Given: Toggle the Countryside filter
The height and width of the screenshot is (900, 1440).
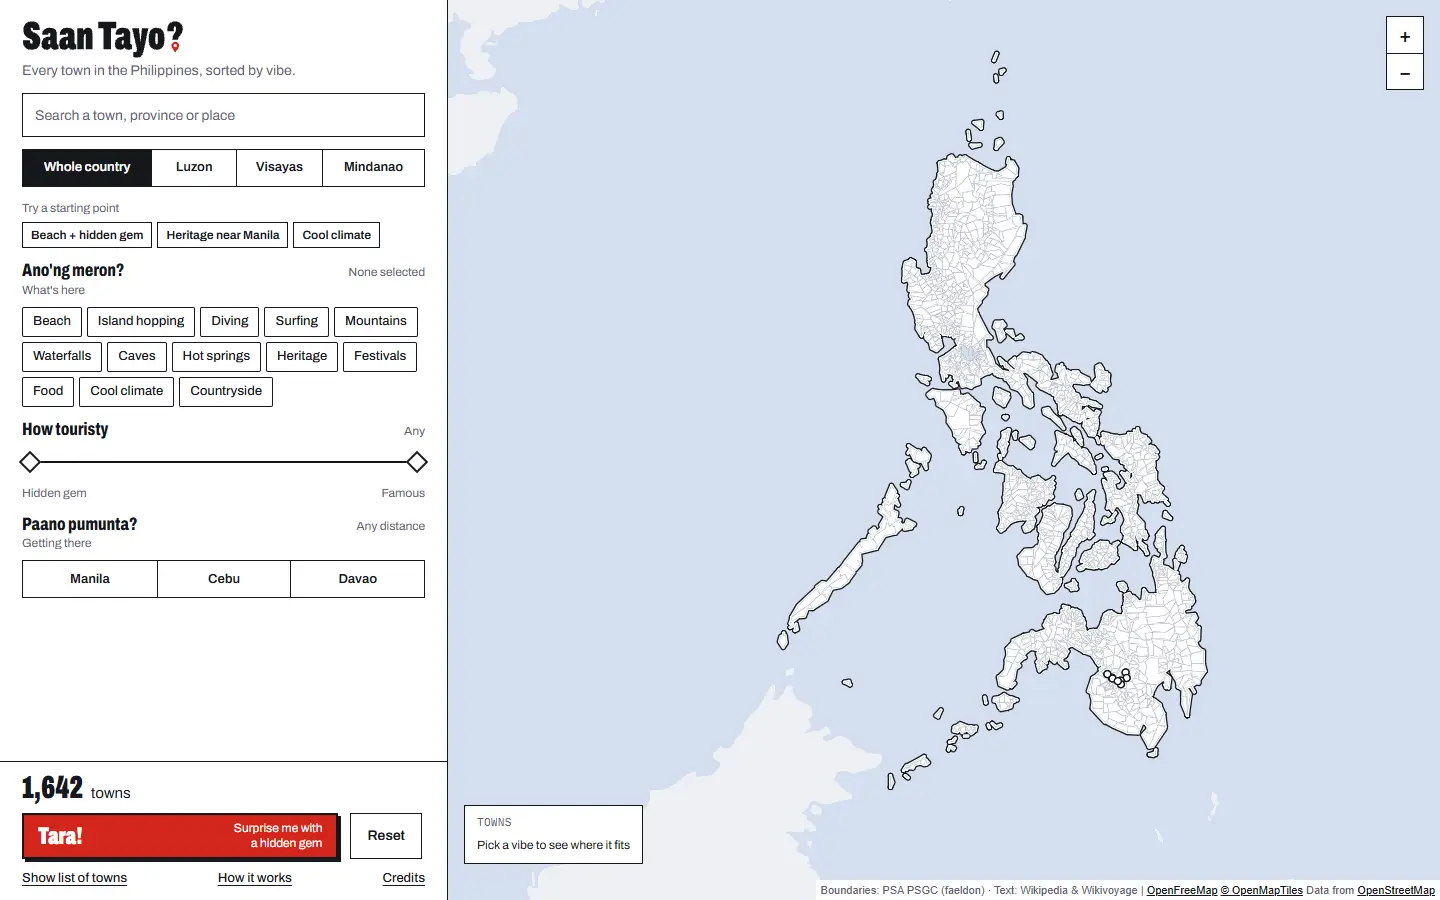Looking at the screenshot, I should point(226,391).
